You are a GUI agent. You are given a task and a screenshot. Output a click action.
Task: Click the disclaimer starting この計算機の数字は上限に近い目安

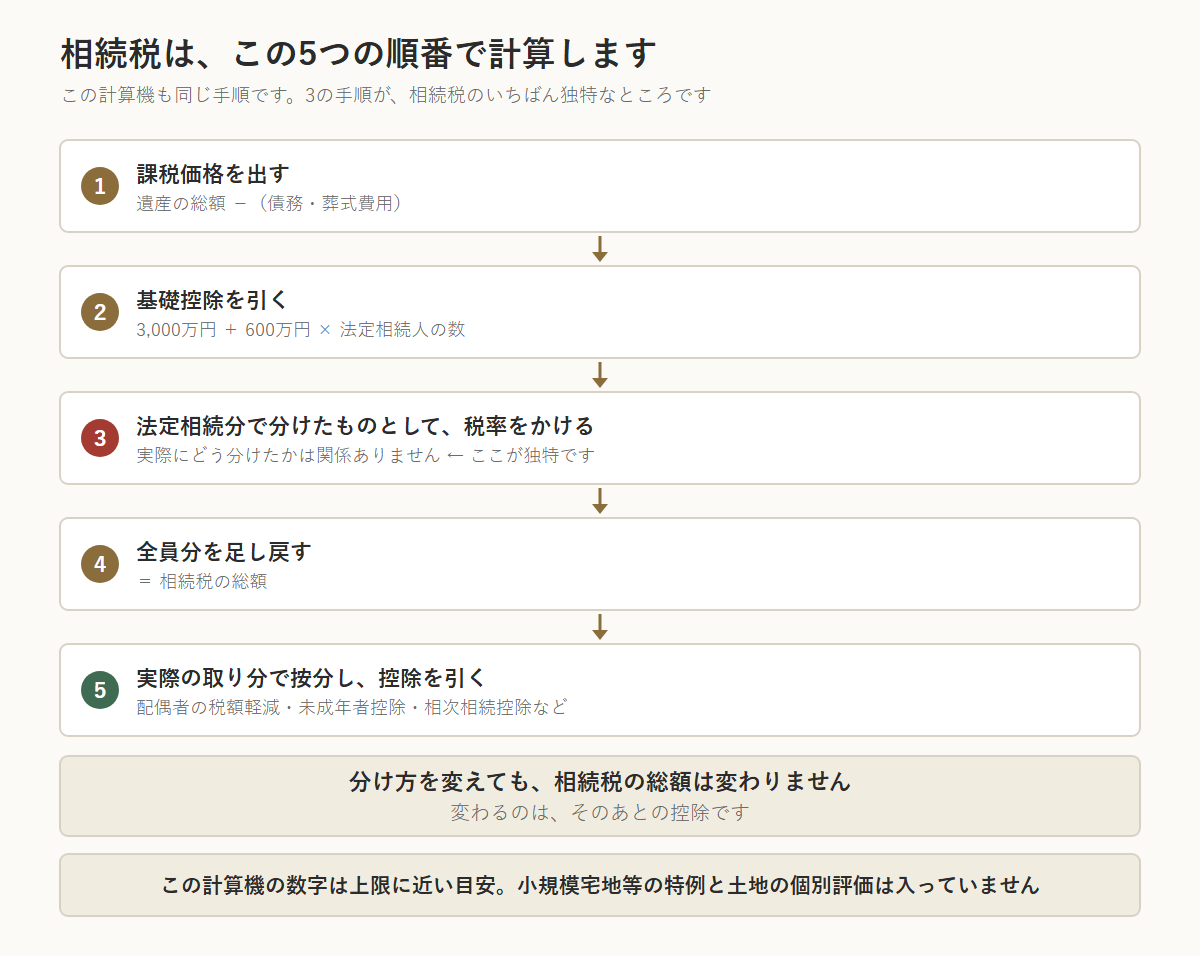point(600,886)
